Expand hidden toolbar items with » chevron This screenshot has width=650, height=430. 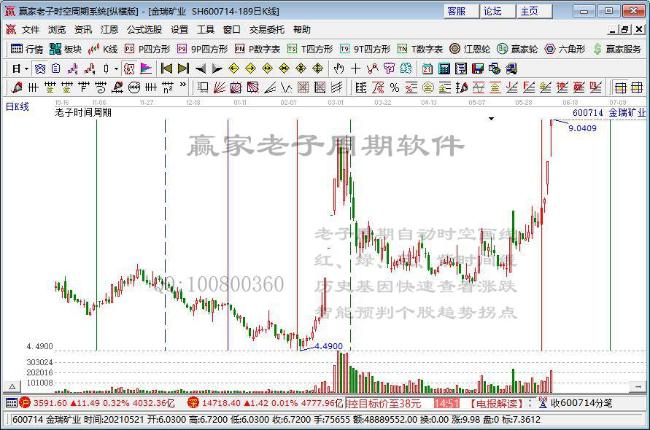pos(183,85)
